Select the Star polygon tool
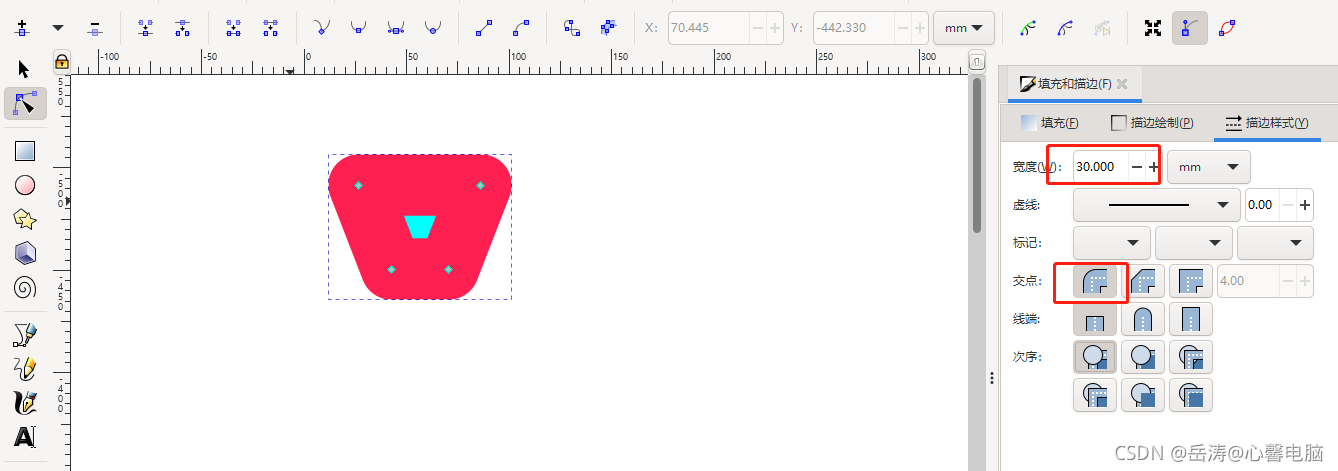 25,219
